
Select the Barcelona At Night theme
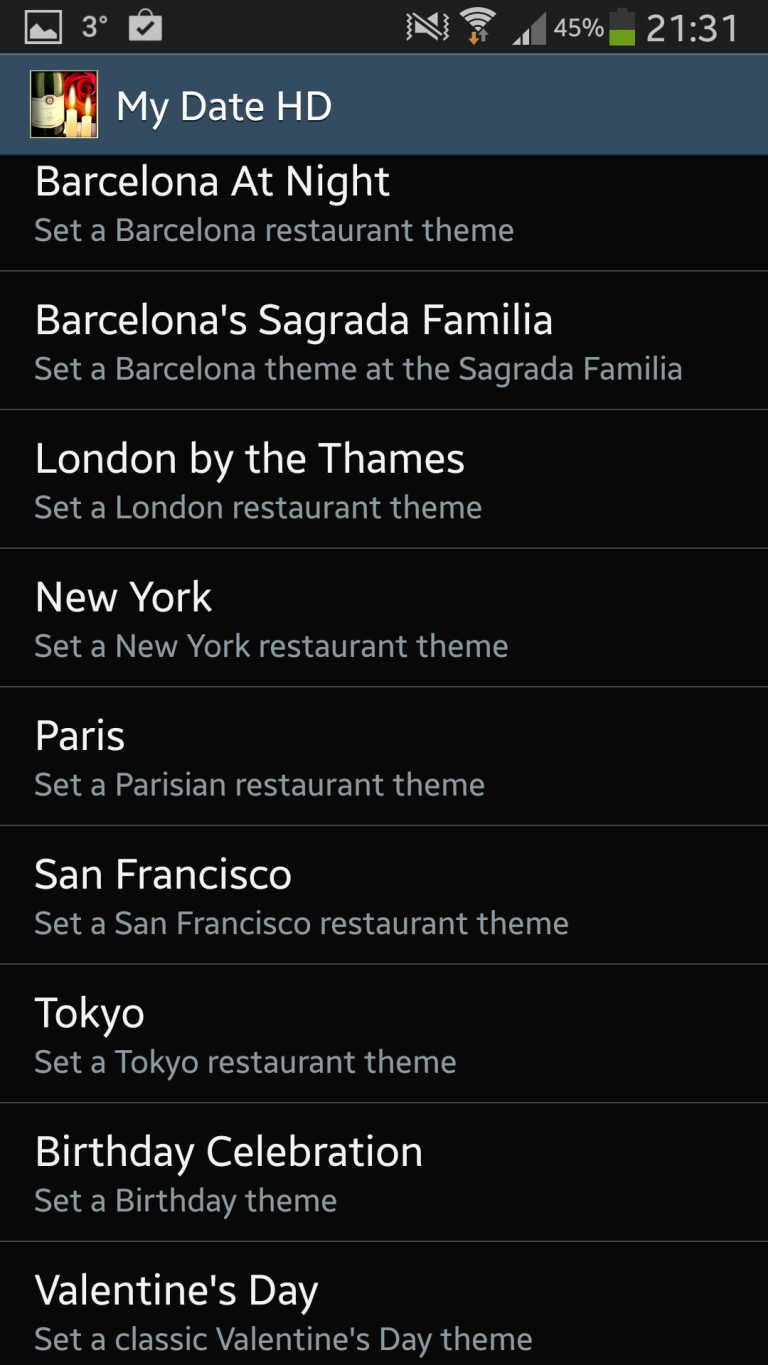(384, 205)
